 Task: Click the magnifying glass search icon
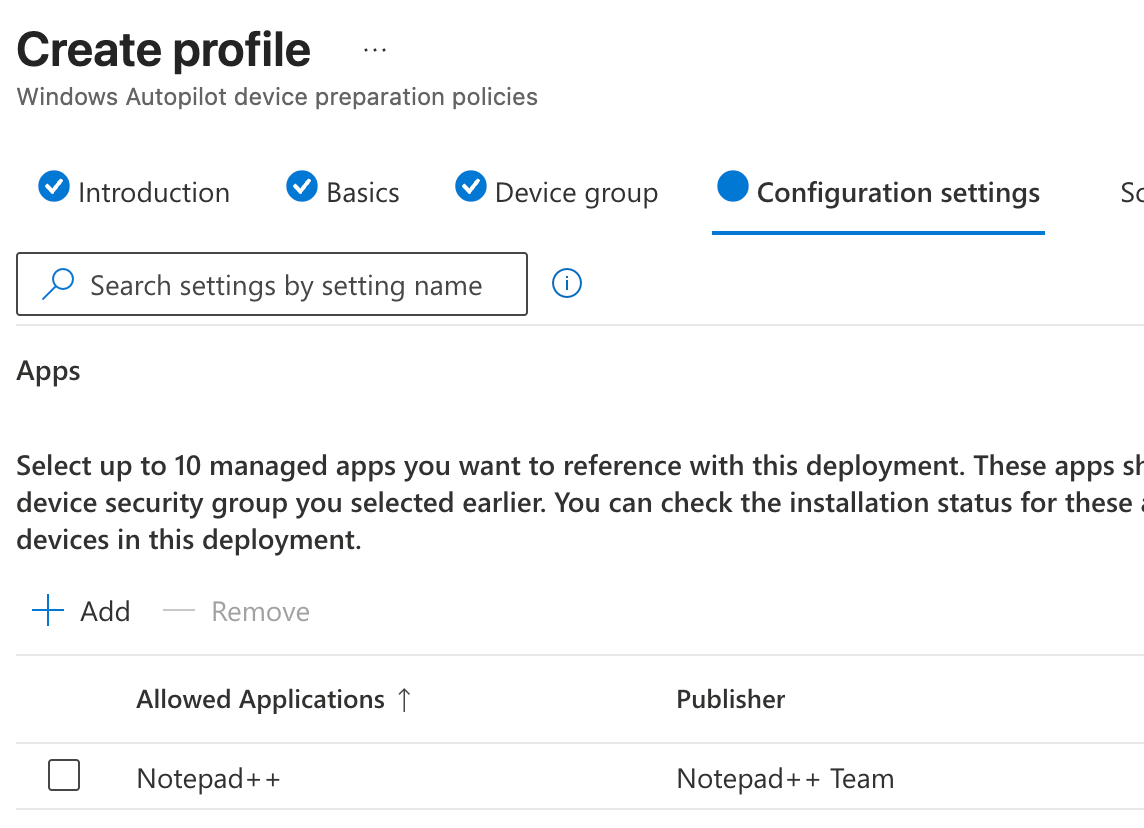(x=58, y=285)
